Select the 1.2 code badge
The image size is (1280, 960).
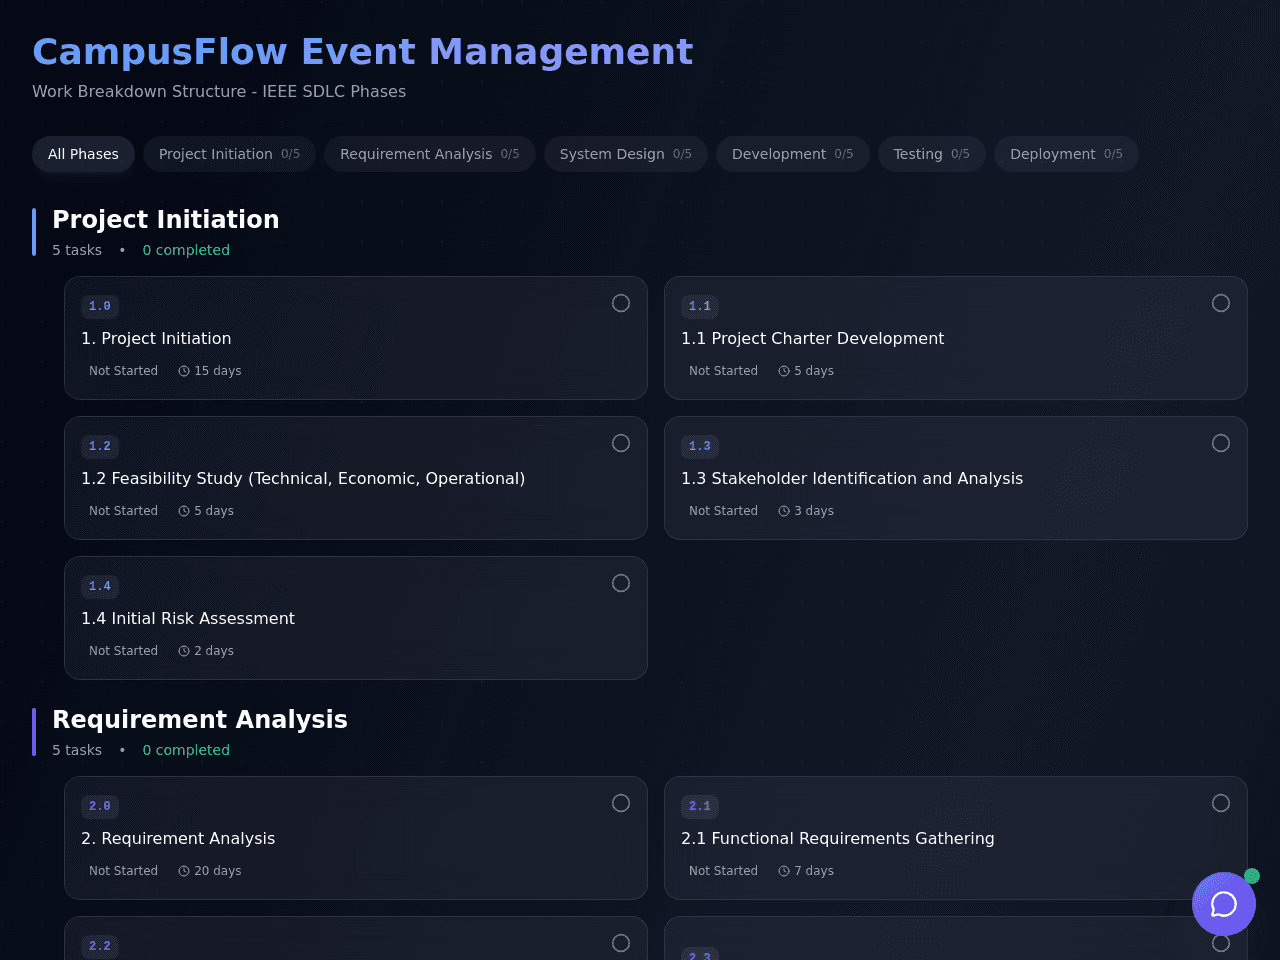click(x=100, y=446)
